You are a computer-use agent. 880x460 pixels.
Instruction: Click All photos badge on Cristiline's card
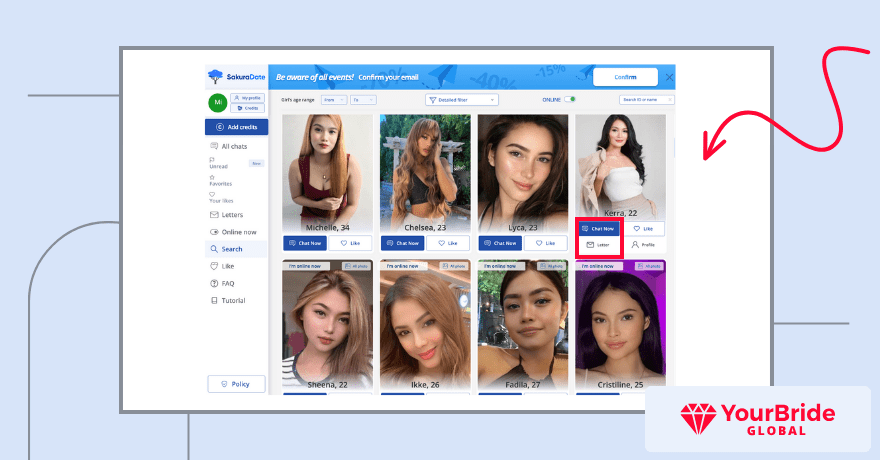649,266
